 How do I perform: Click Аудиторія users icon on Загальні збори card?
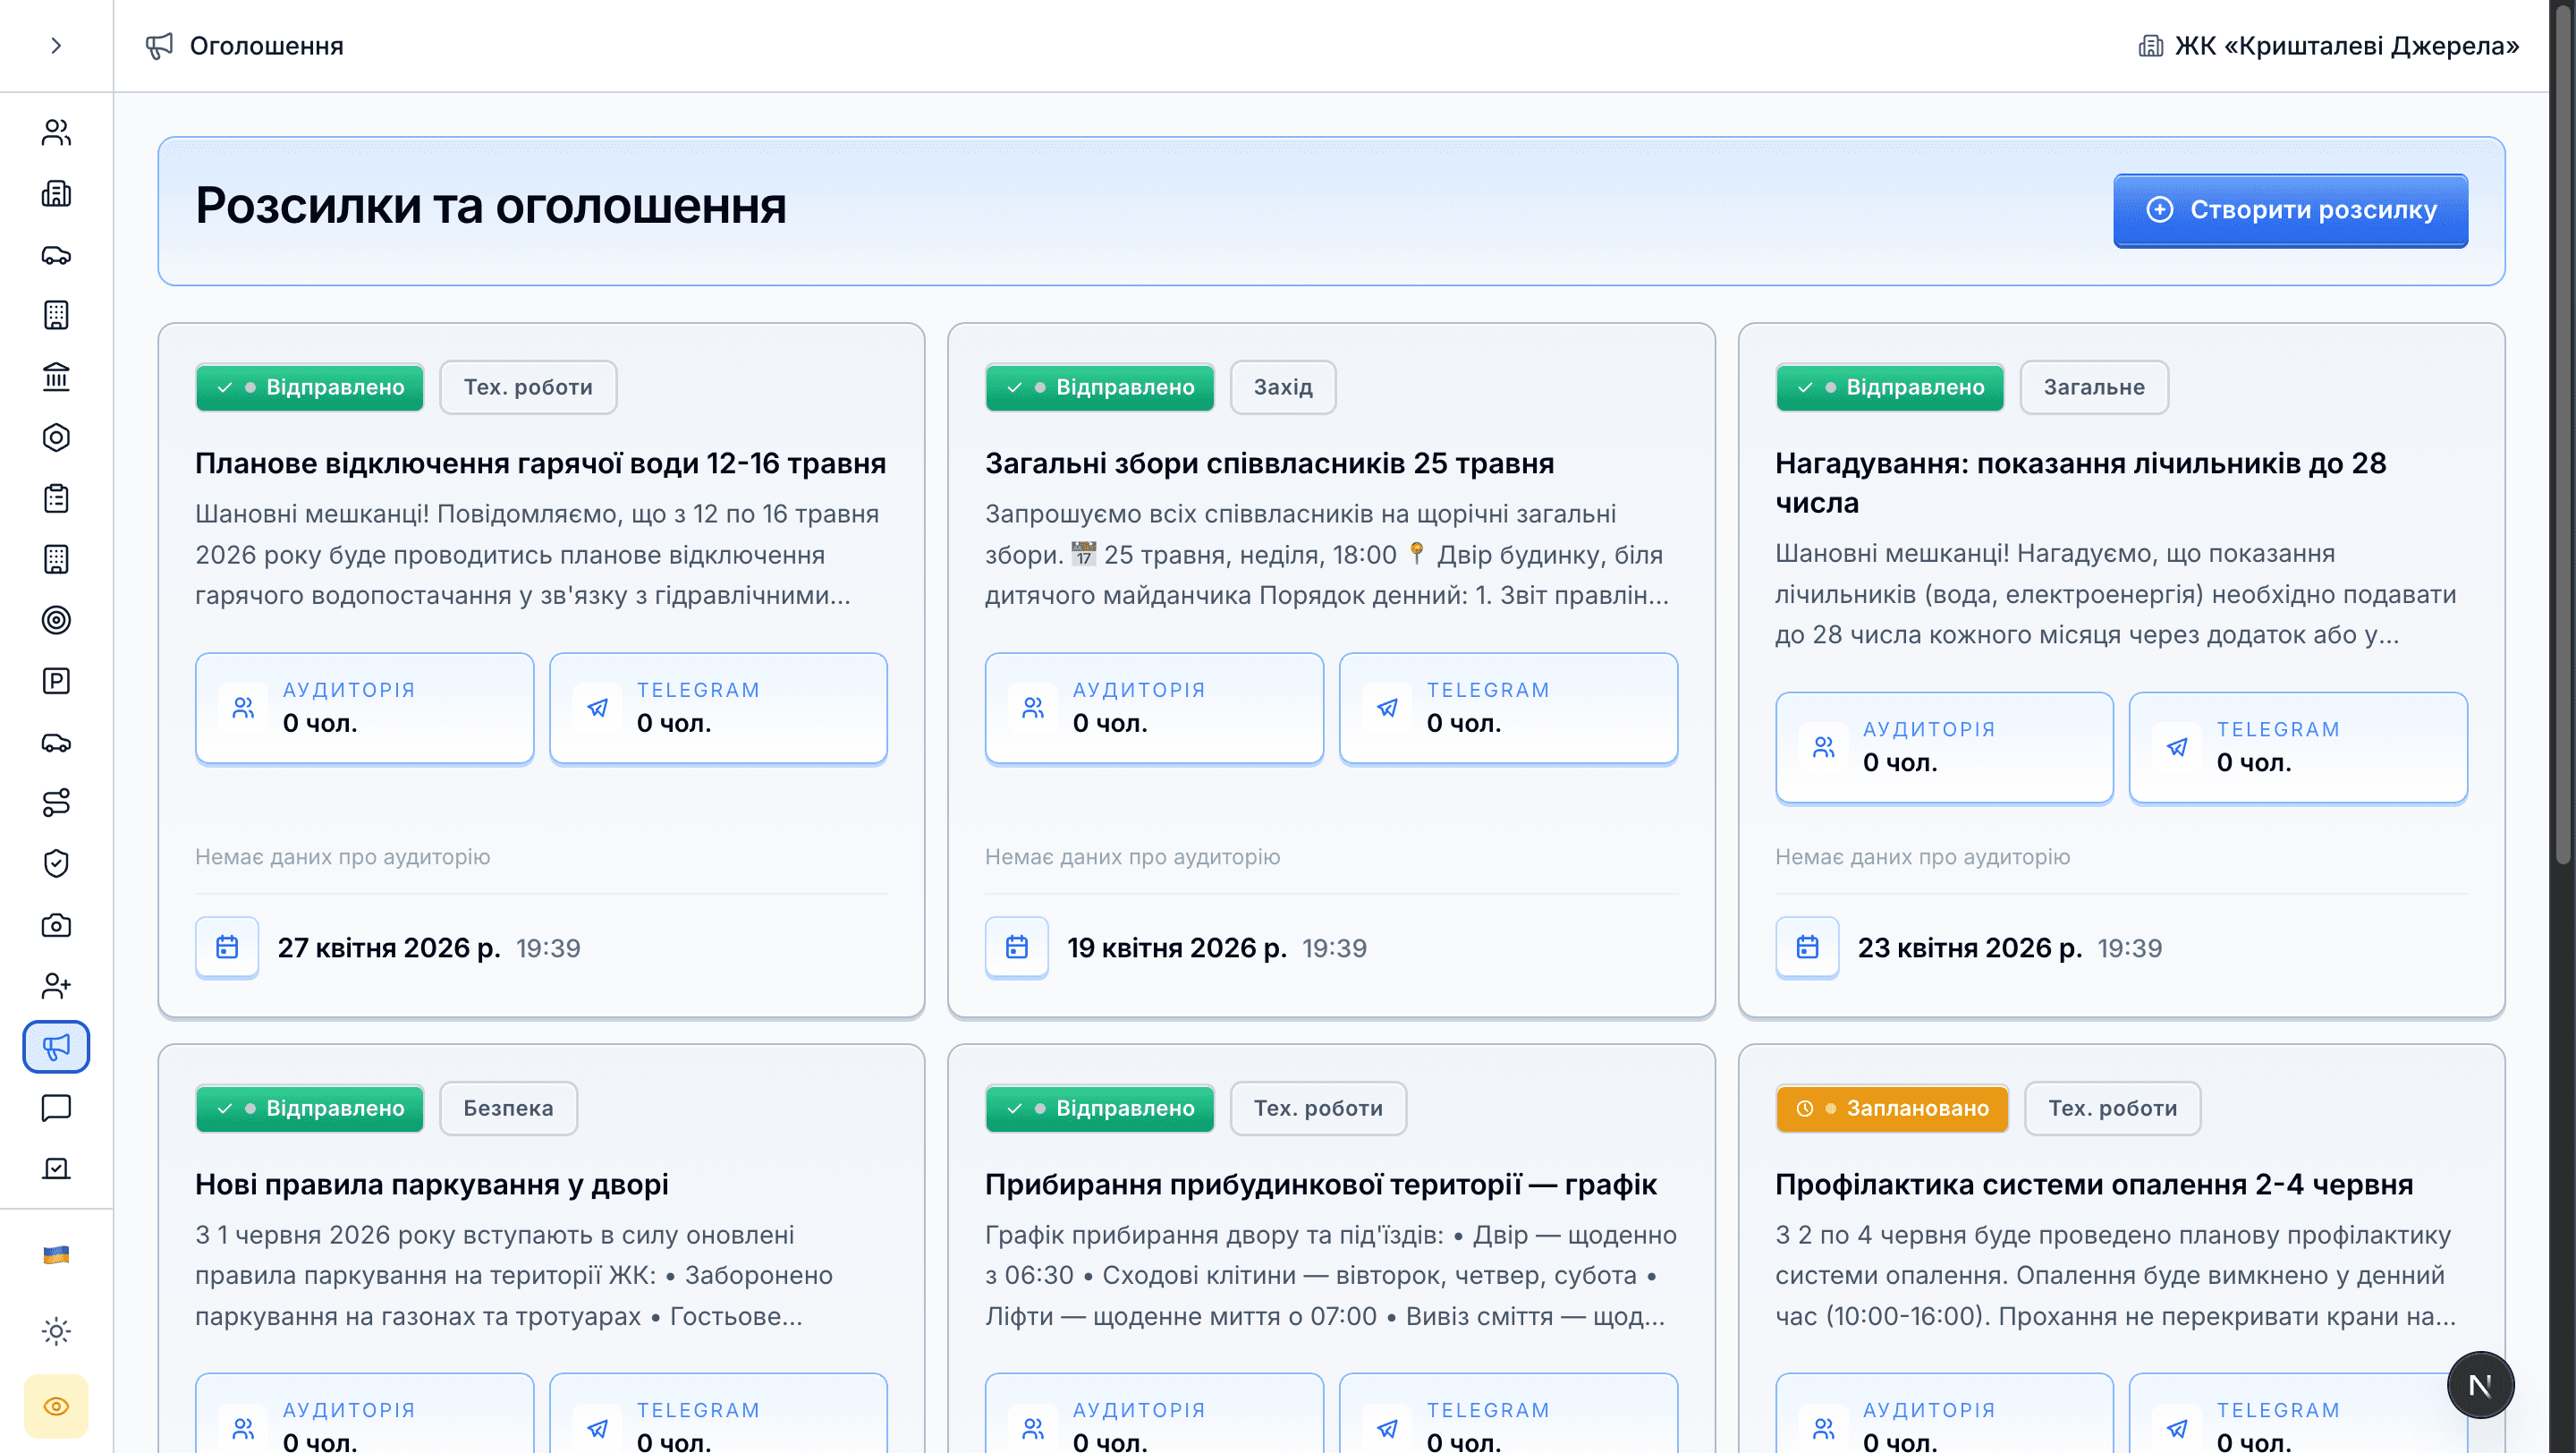(x=1033, y=708)
